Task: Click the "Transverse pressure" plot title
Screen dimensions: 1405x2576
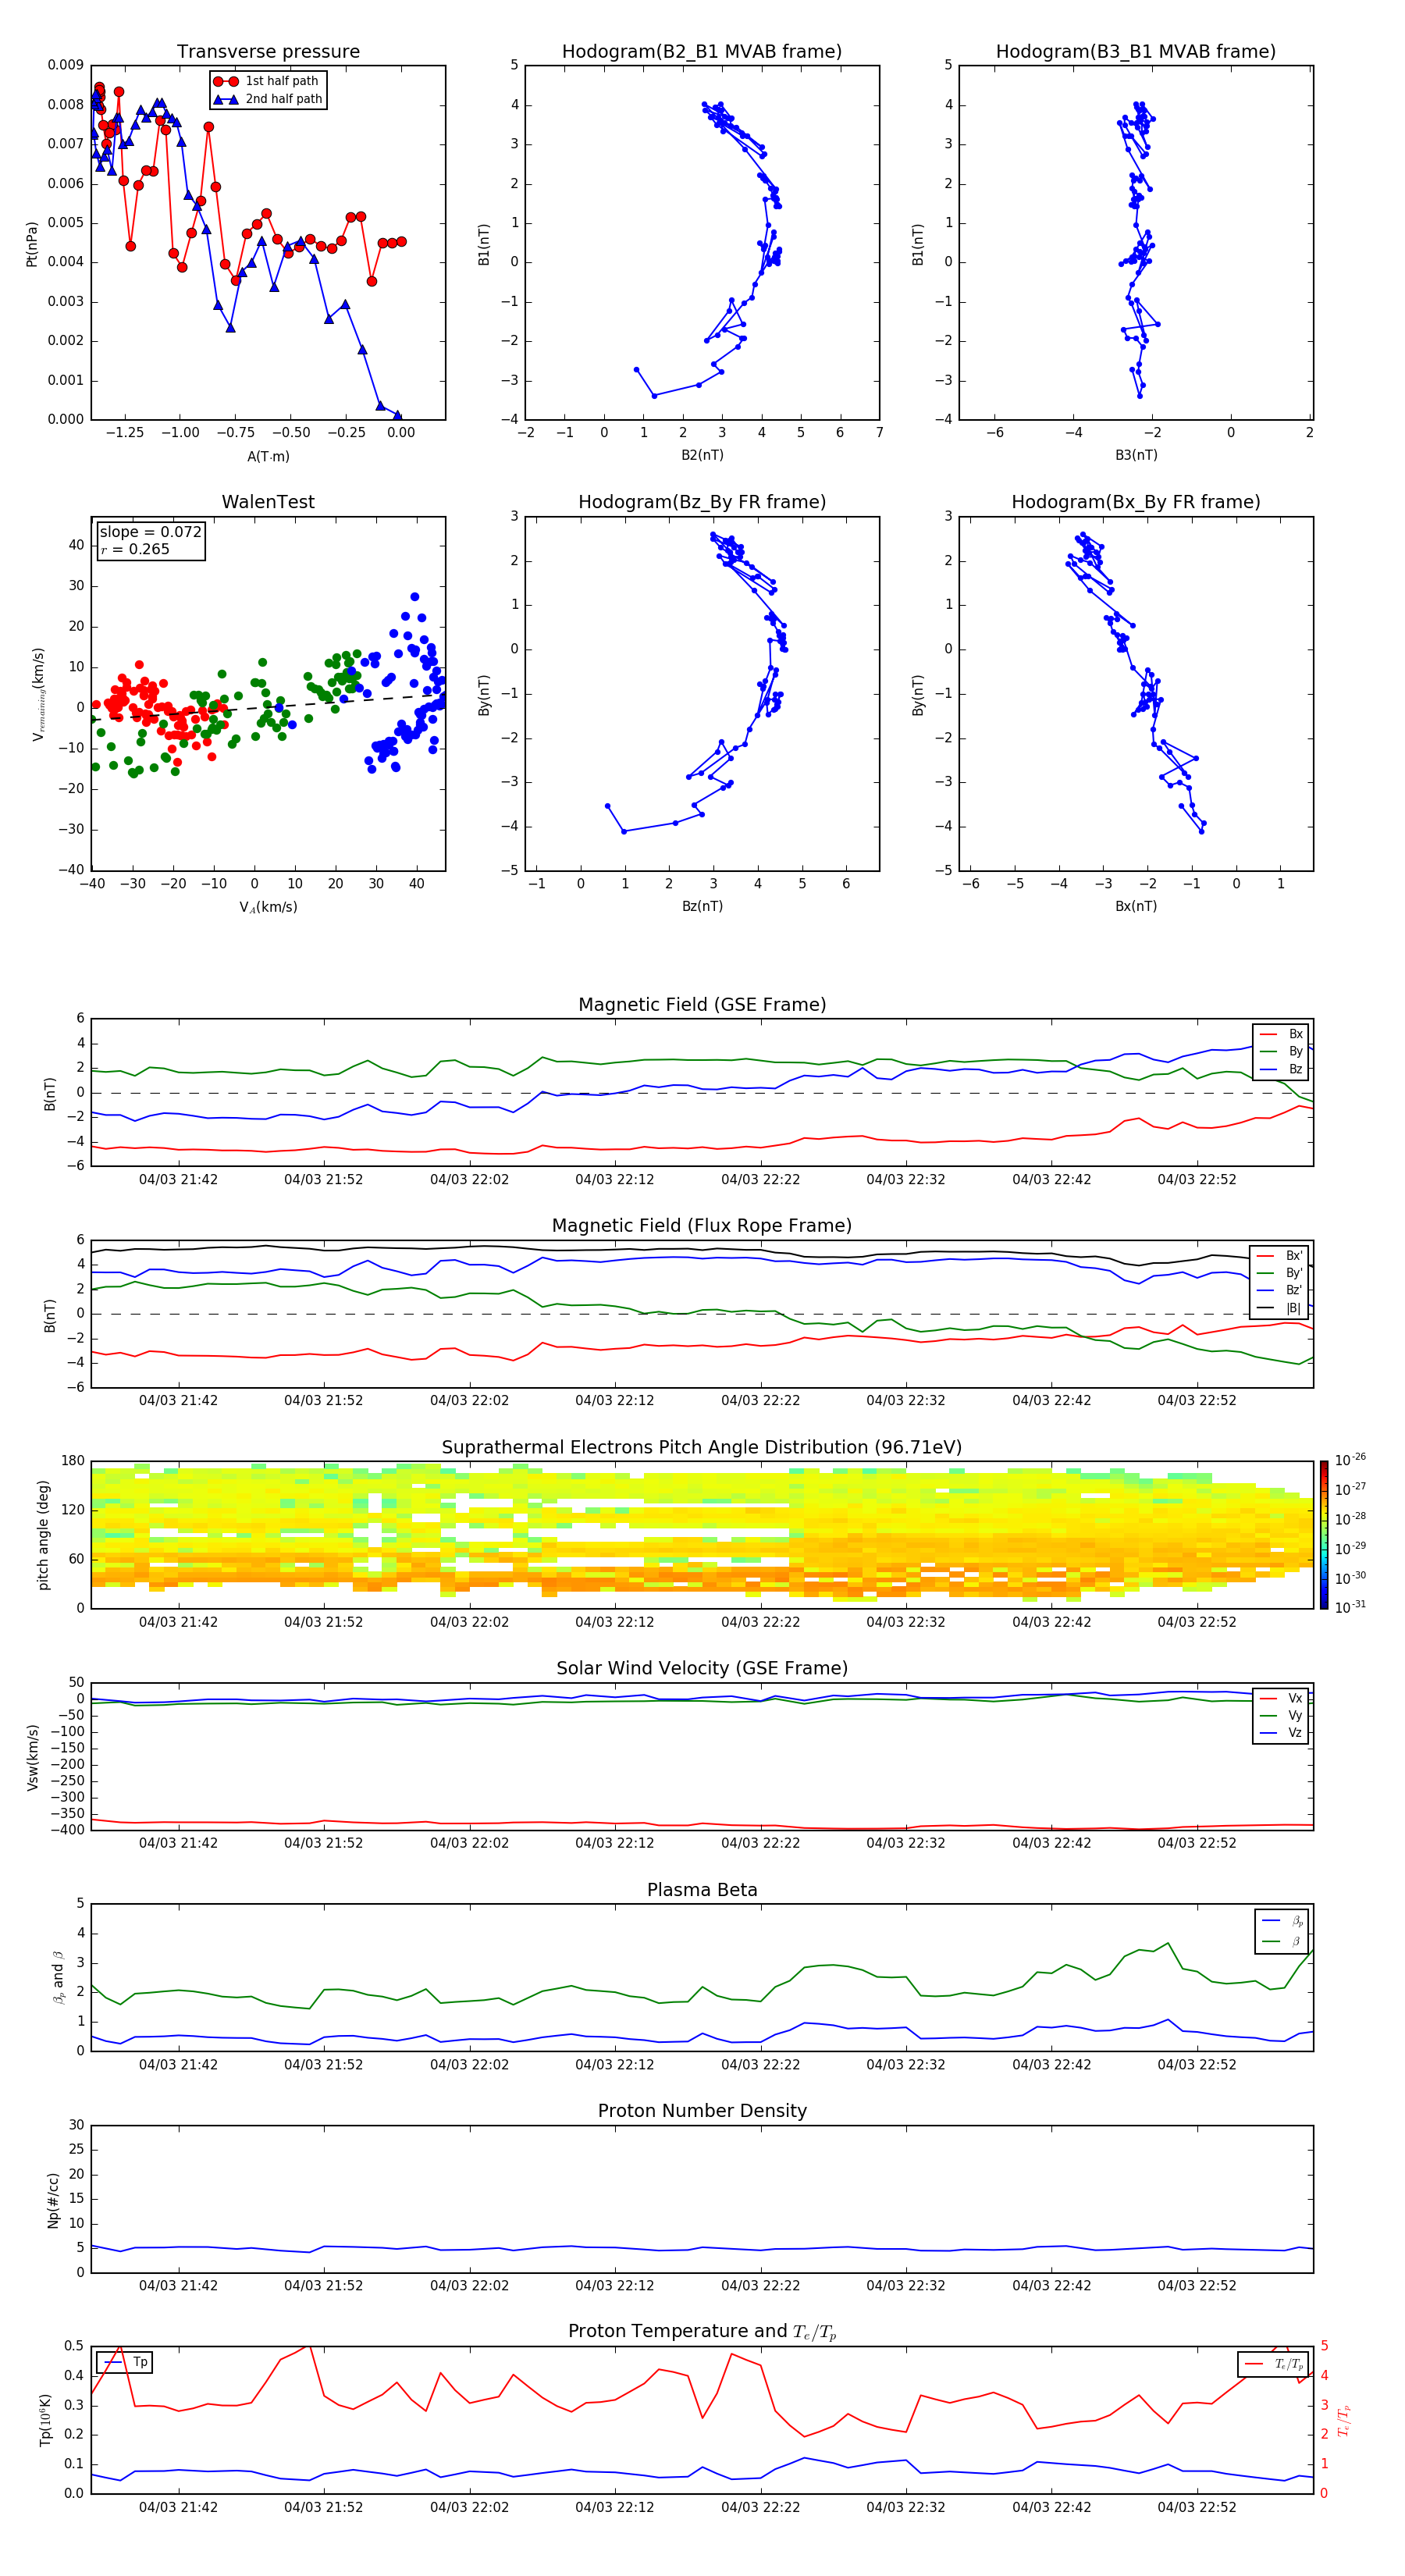Action: point(268,52)
